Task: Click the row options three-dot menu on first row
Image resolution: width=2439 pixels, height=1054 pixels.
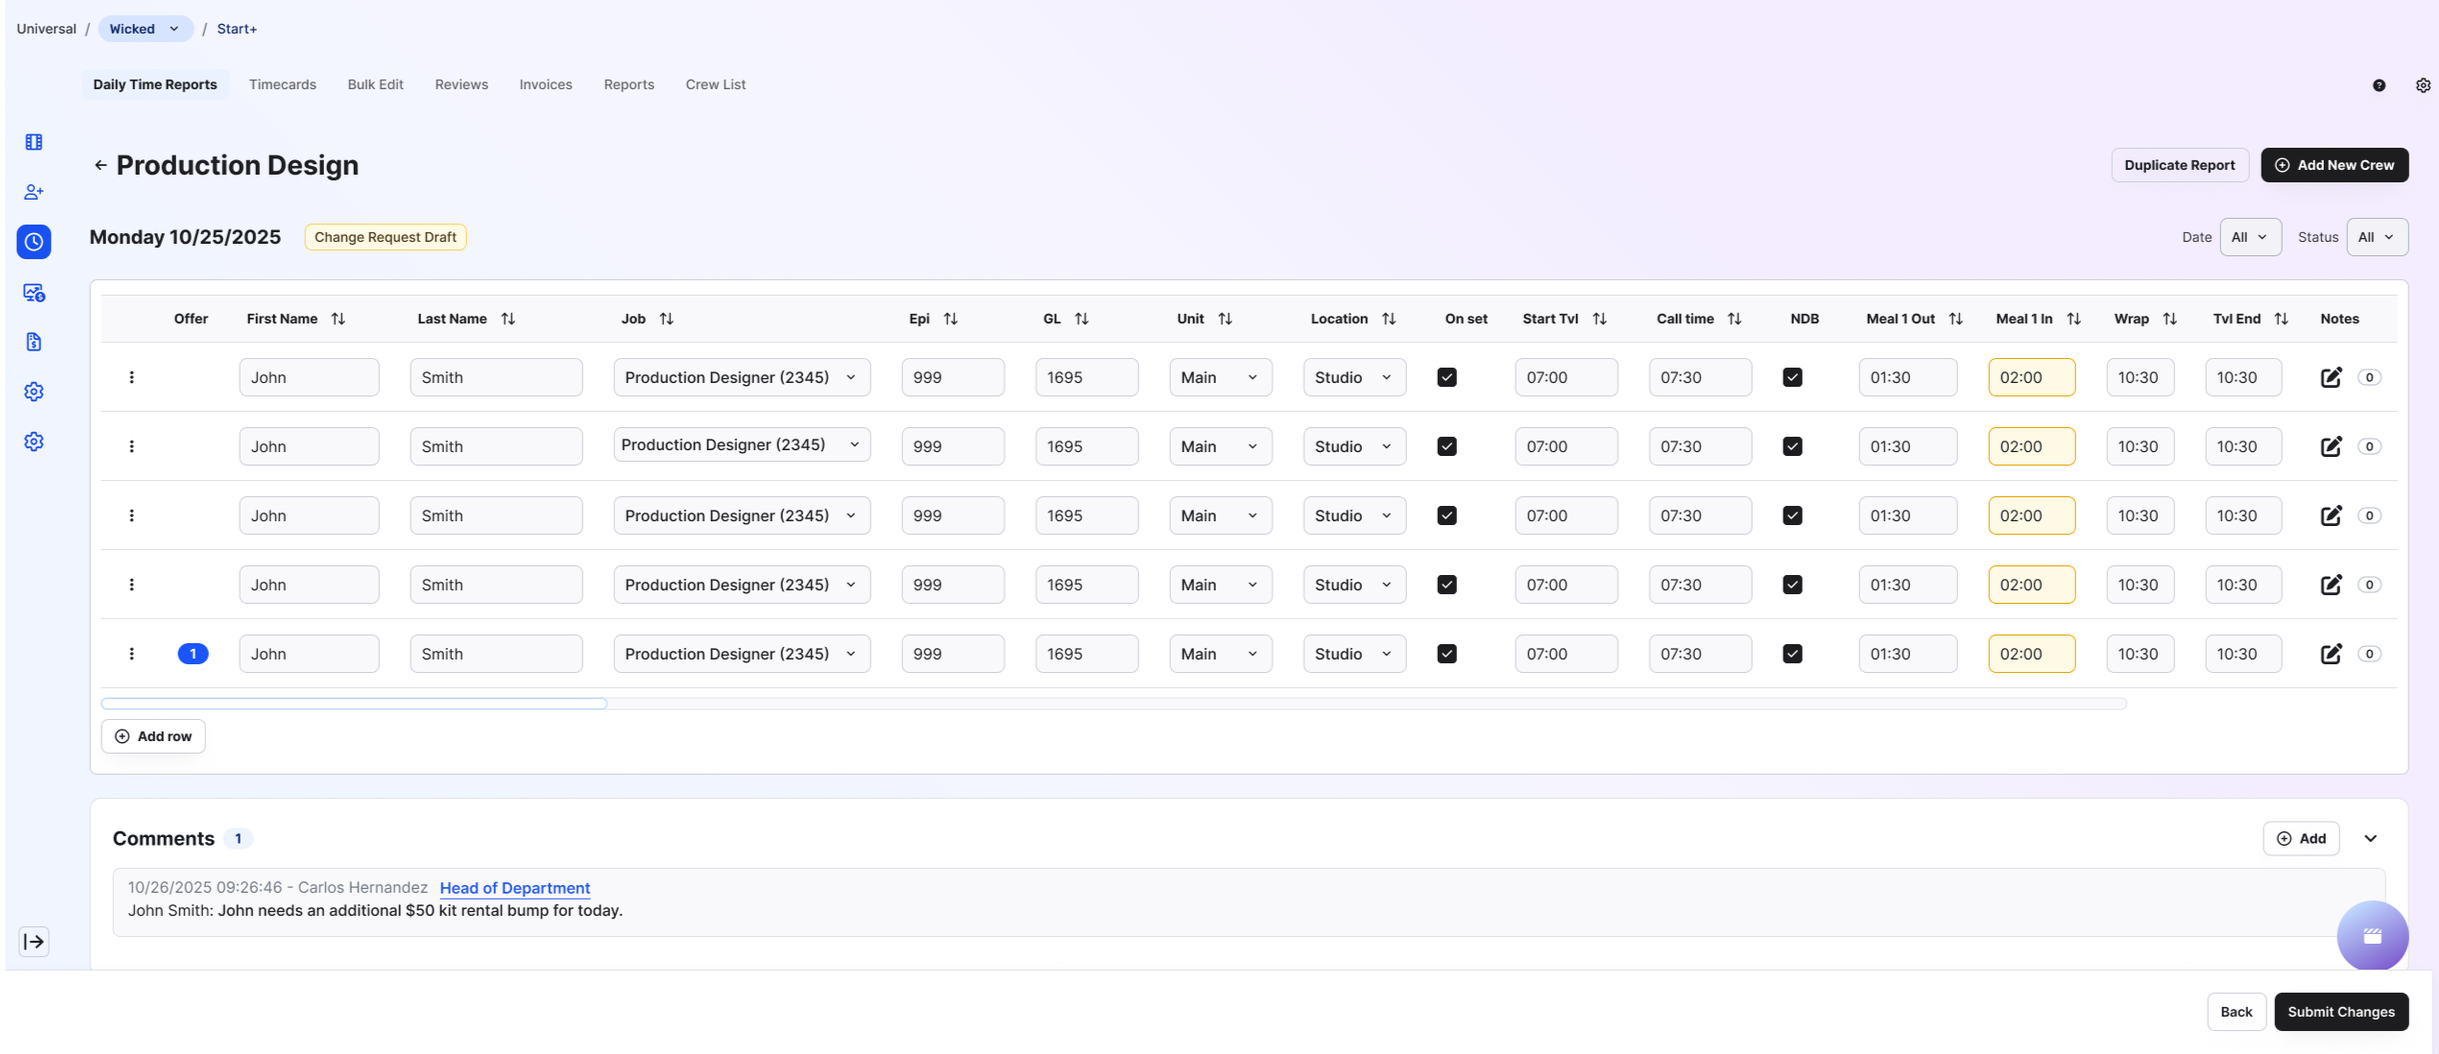Action: click(x=131, y=377)
